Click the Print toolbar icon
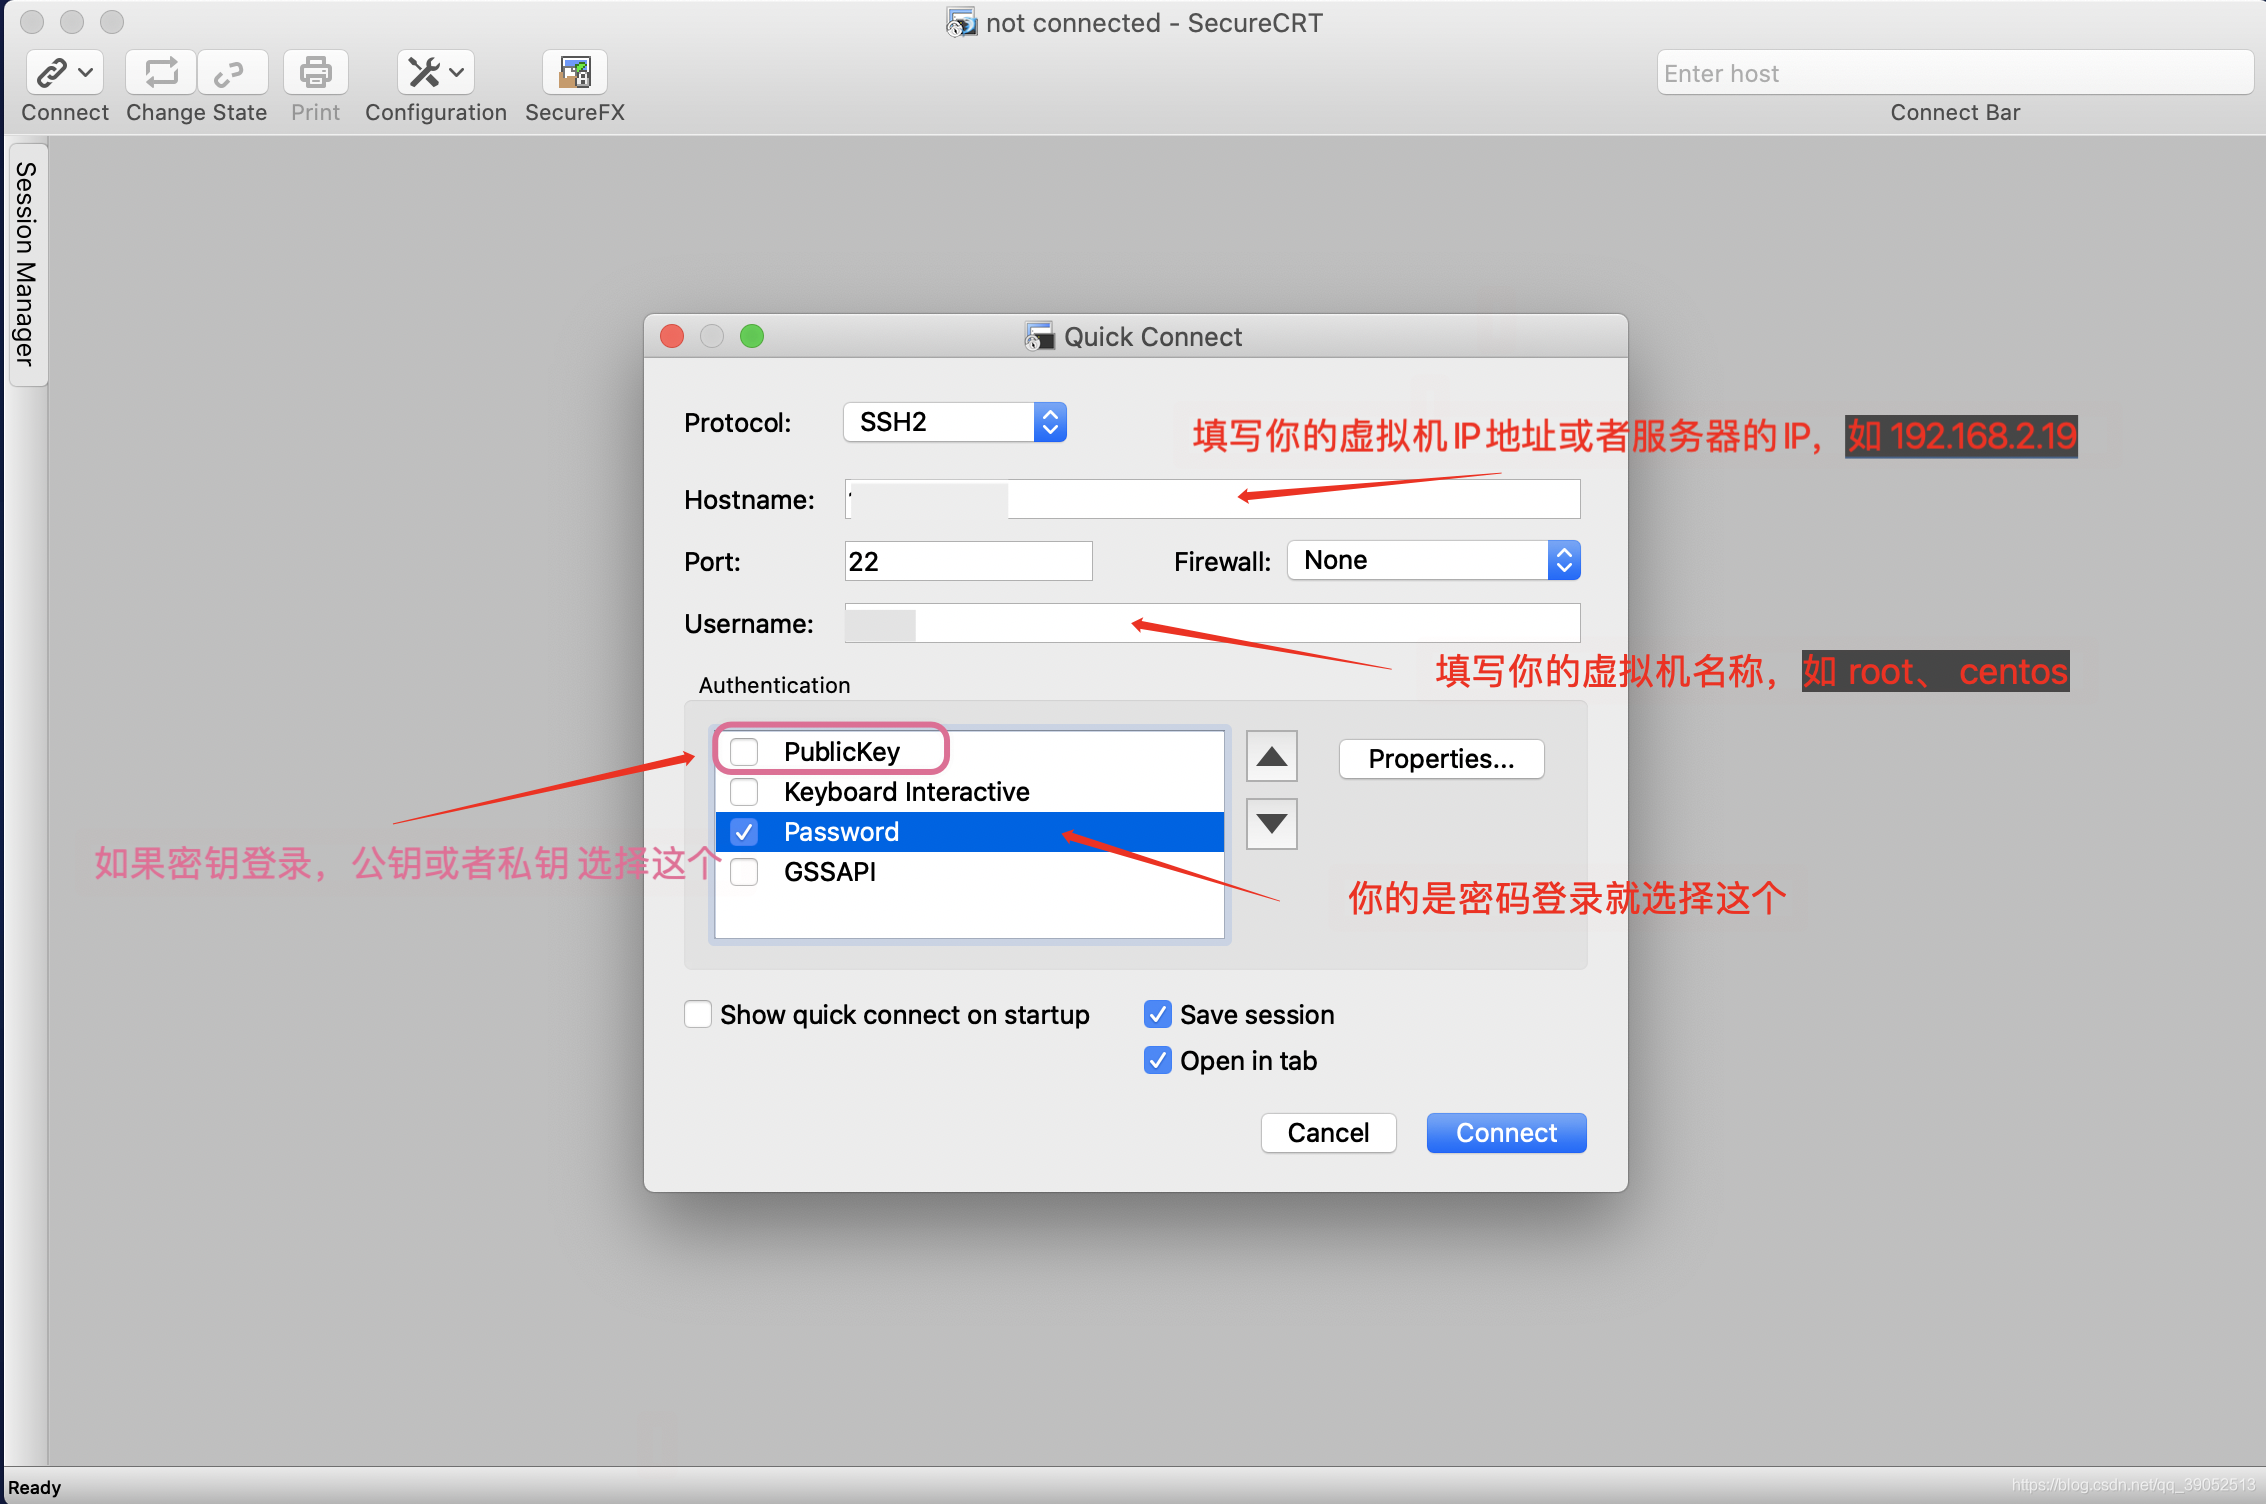Viewport: 2266px width, 1504px height. pyautogui.click(x=316, y=72)
